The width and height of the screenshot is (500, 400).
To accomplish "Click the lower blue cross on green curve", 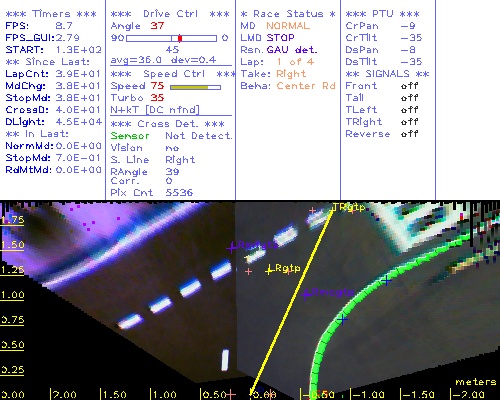I will tap(342, 319).
